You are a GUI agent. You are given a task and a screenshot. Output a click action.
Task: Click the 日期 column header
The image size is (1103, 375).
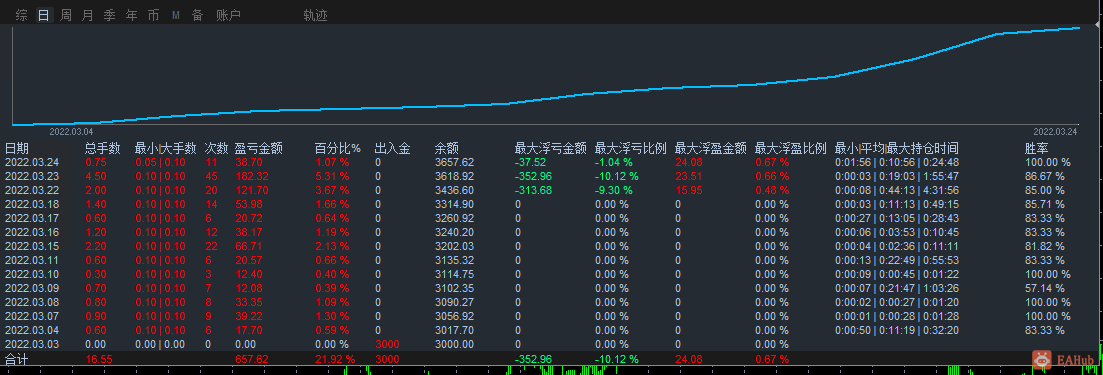pos(17,148)
